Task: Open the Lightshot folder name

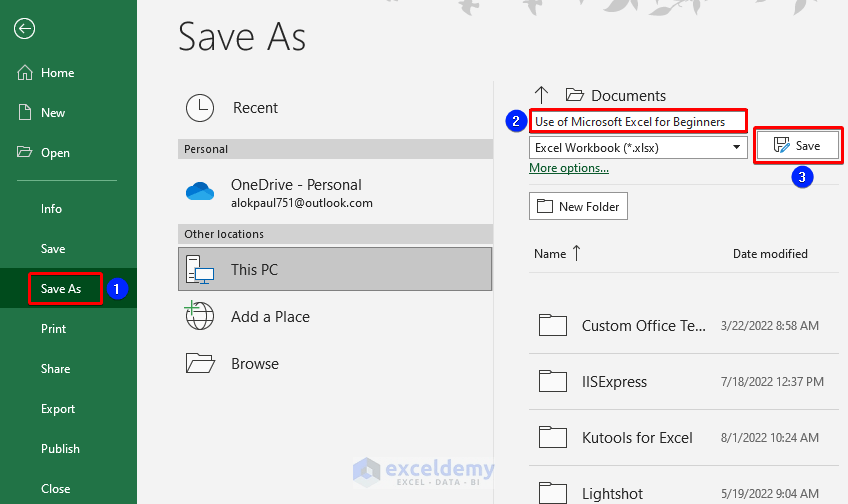Action: click(x=612, y=494)
